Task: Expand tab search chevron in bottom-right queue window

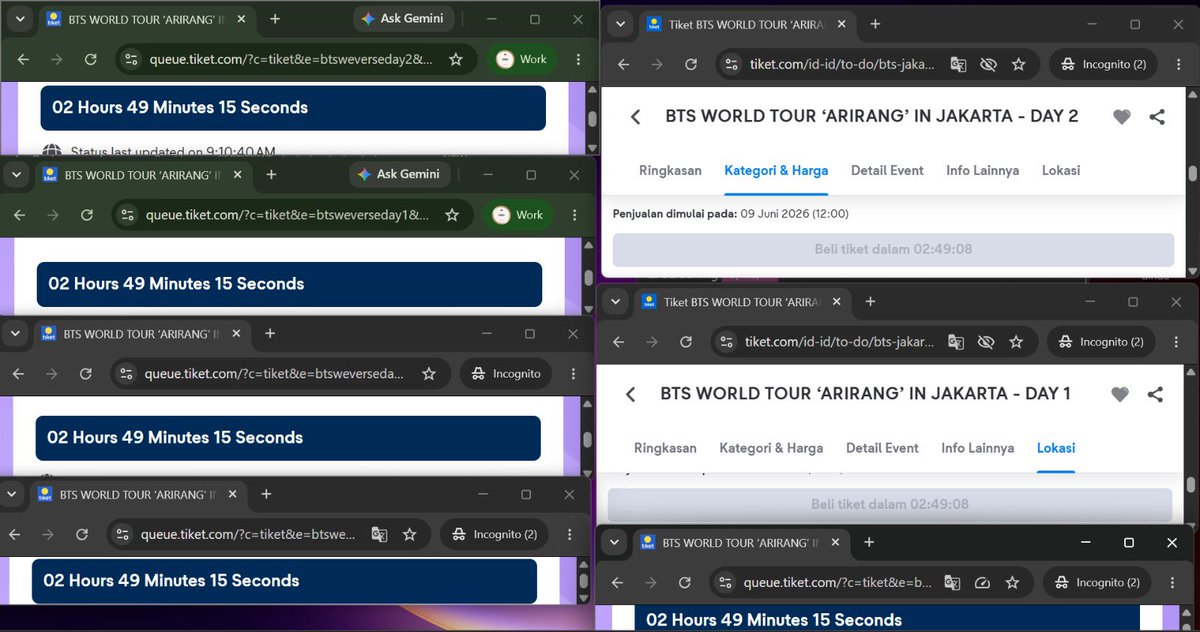Action: 614,542
